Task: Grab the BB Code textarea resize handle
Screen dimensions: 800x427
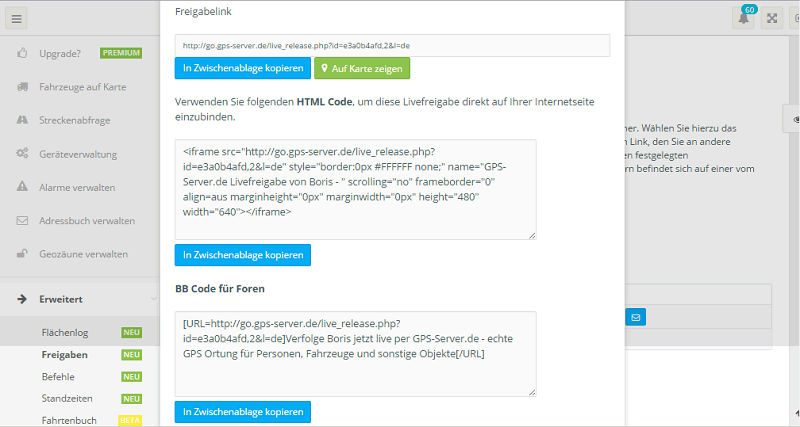Action: 532,392
